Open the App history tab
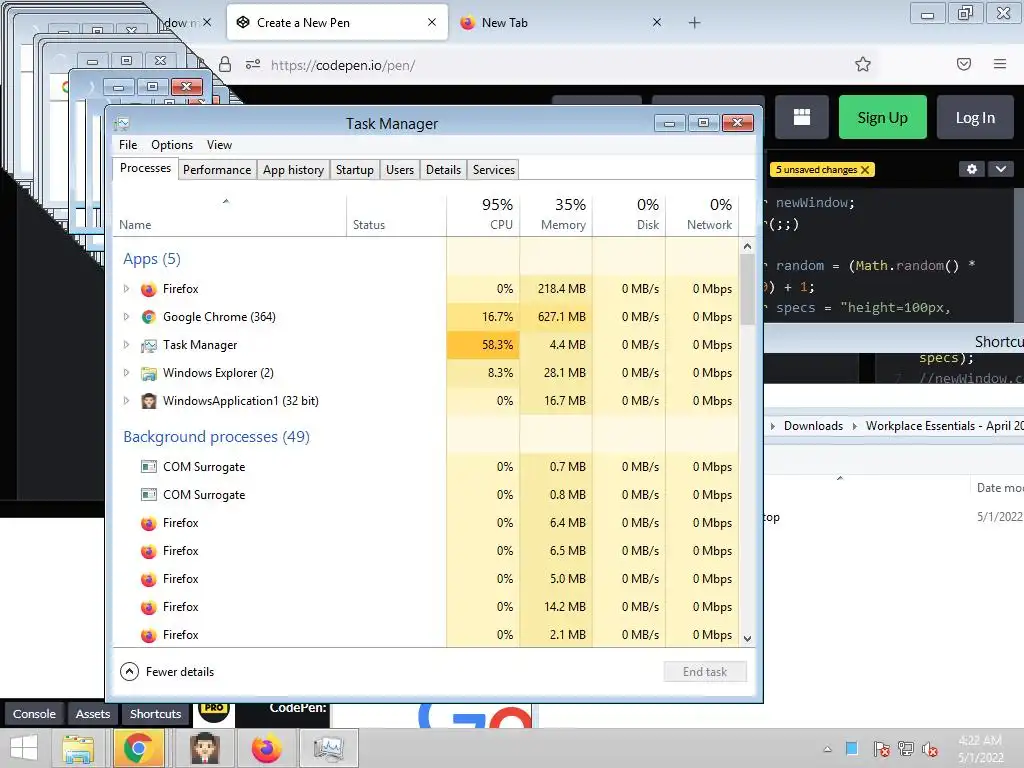The image size is (1024, 768). 293,170
